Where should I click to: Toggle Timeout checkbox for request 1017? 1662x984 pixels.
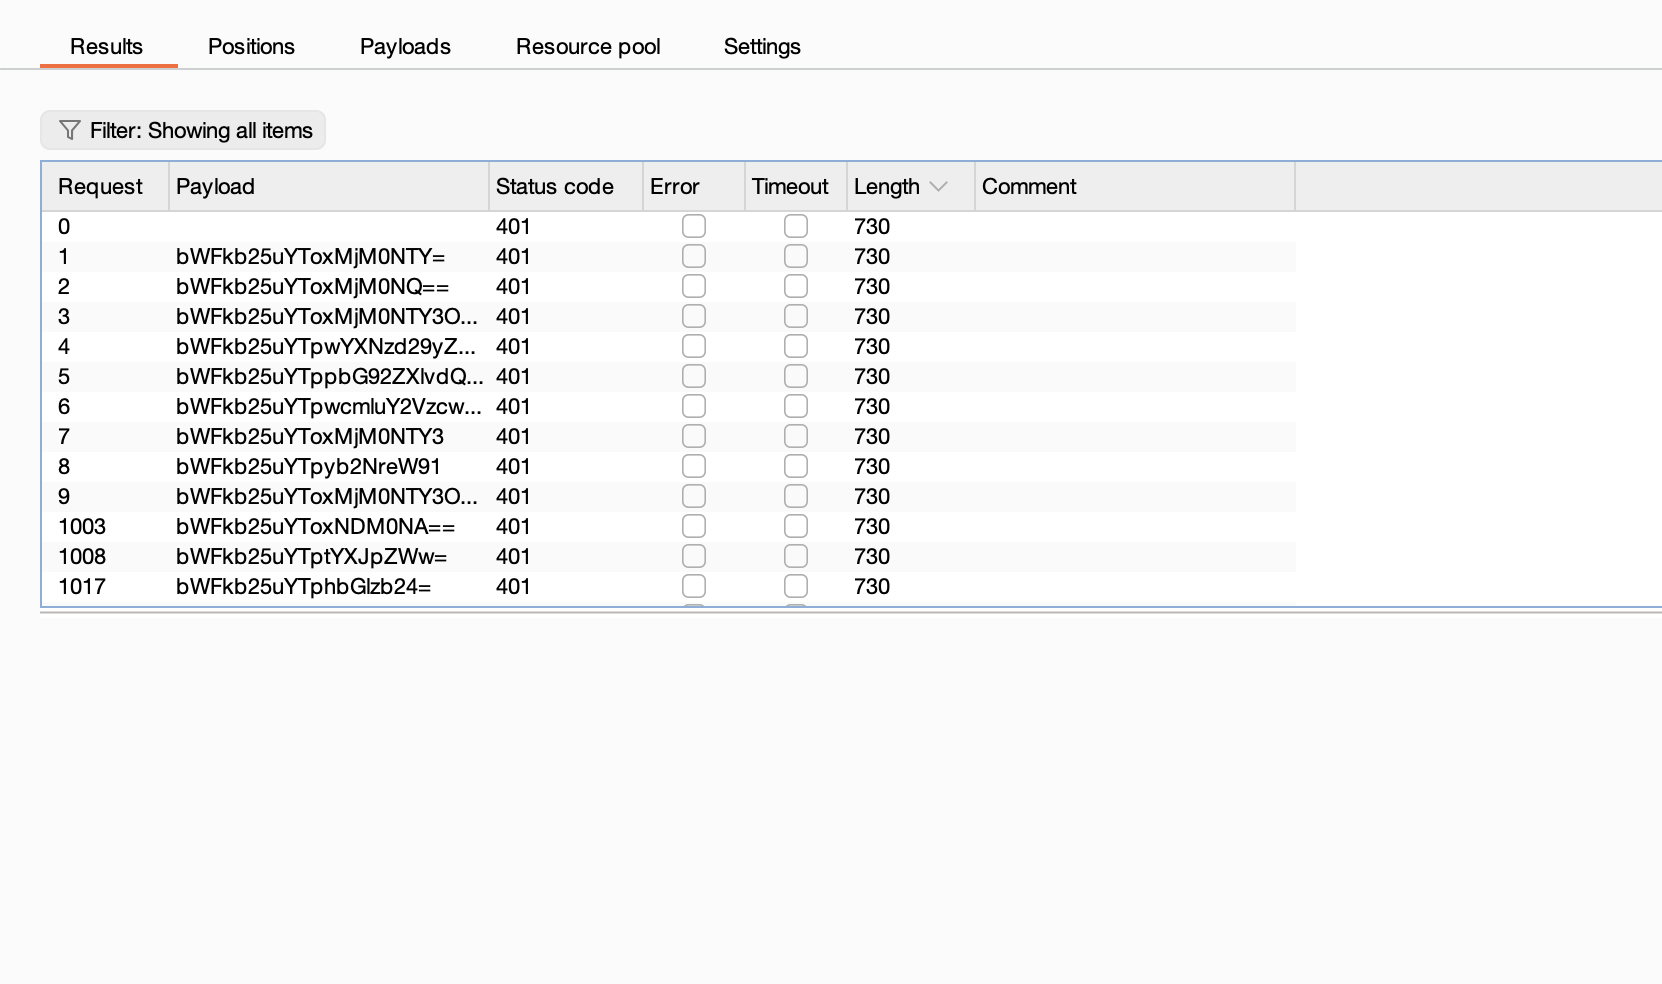(x=796, y=586)
